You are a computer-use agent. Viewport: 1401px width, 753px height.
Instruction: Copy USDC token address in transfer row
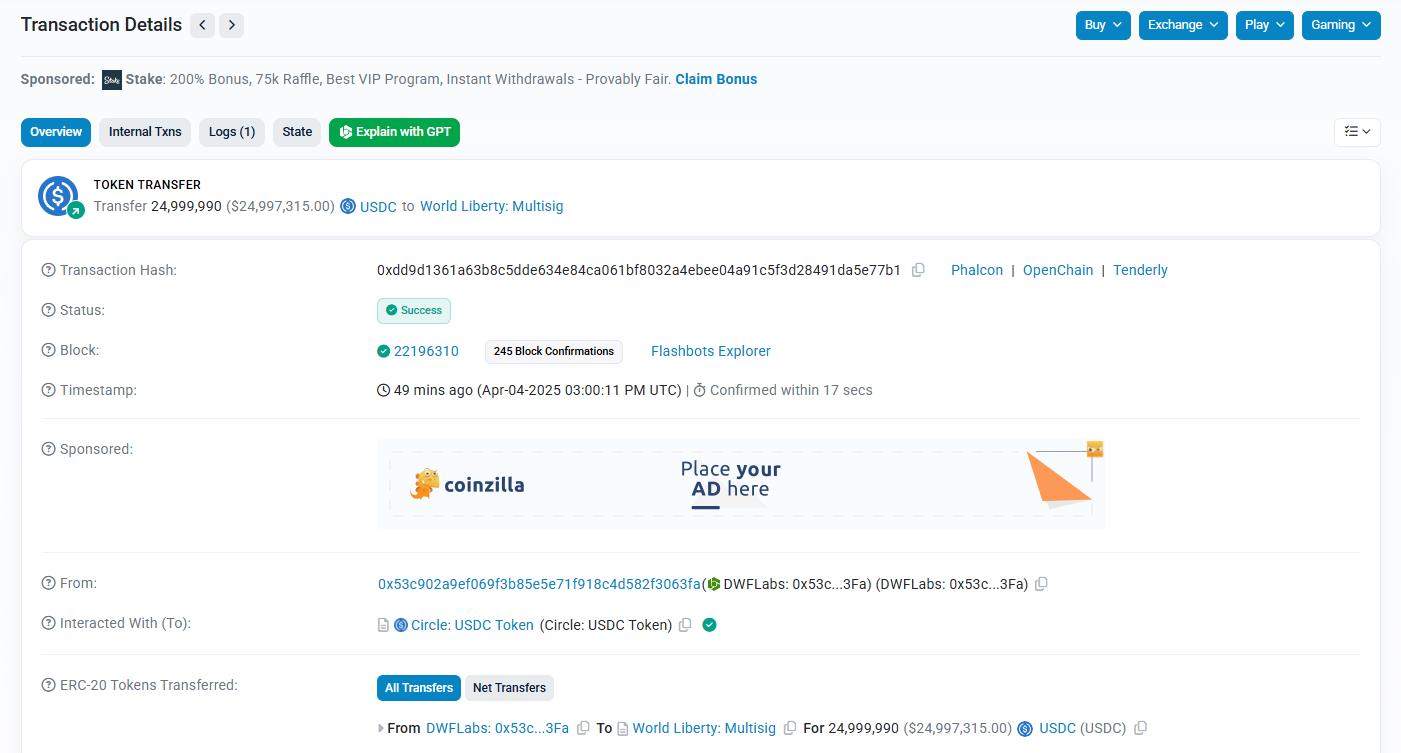[1140, 728]
